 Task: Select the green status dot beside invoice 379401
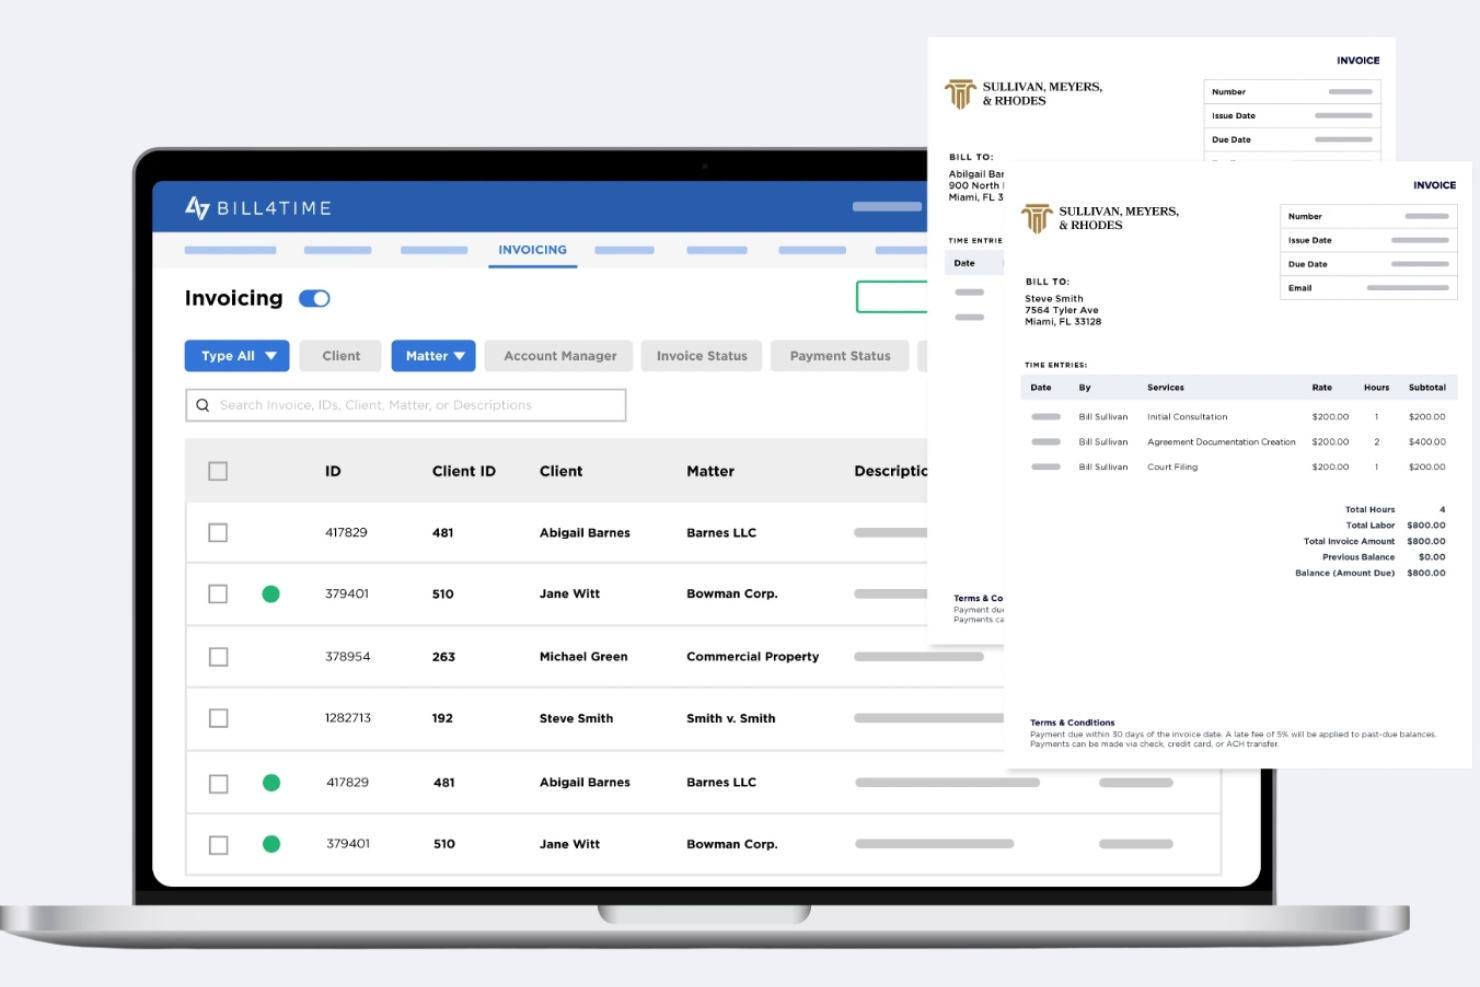(x=270, y=593)
